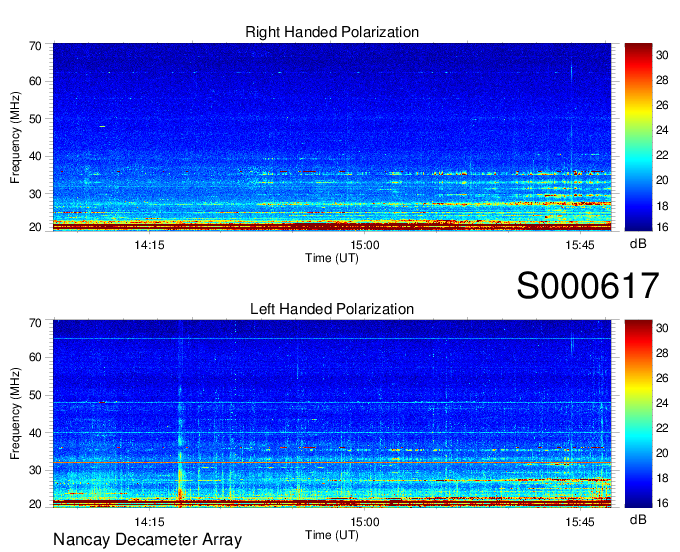Click the 20 frequency tick of bottom plot
Screen dimensions: 680x552
(35, 504)
